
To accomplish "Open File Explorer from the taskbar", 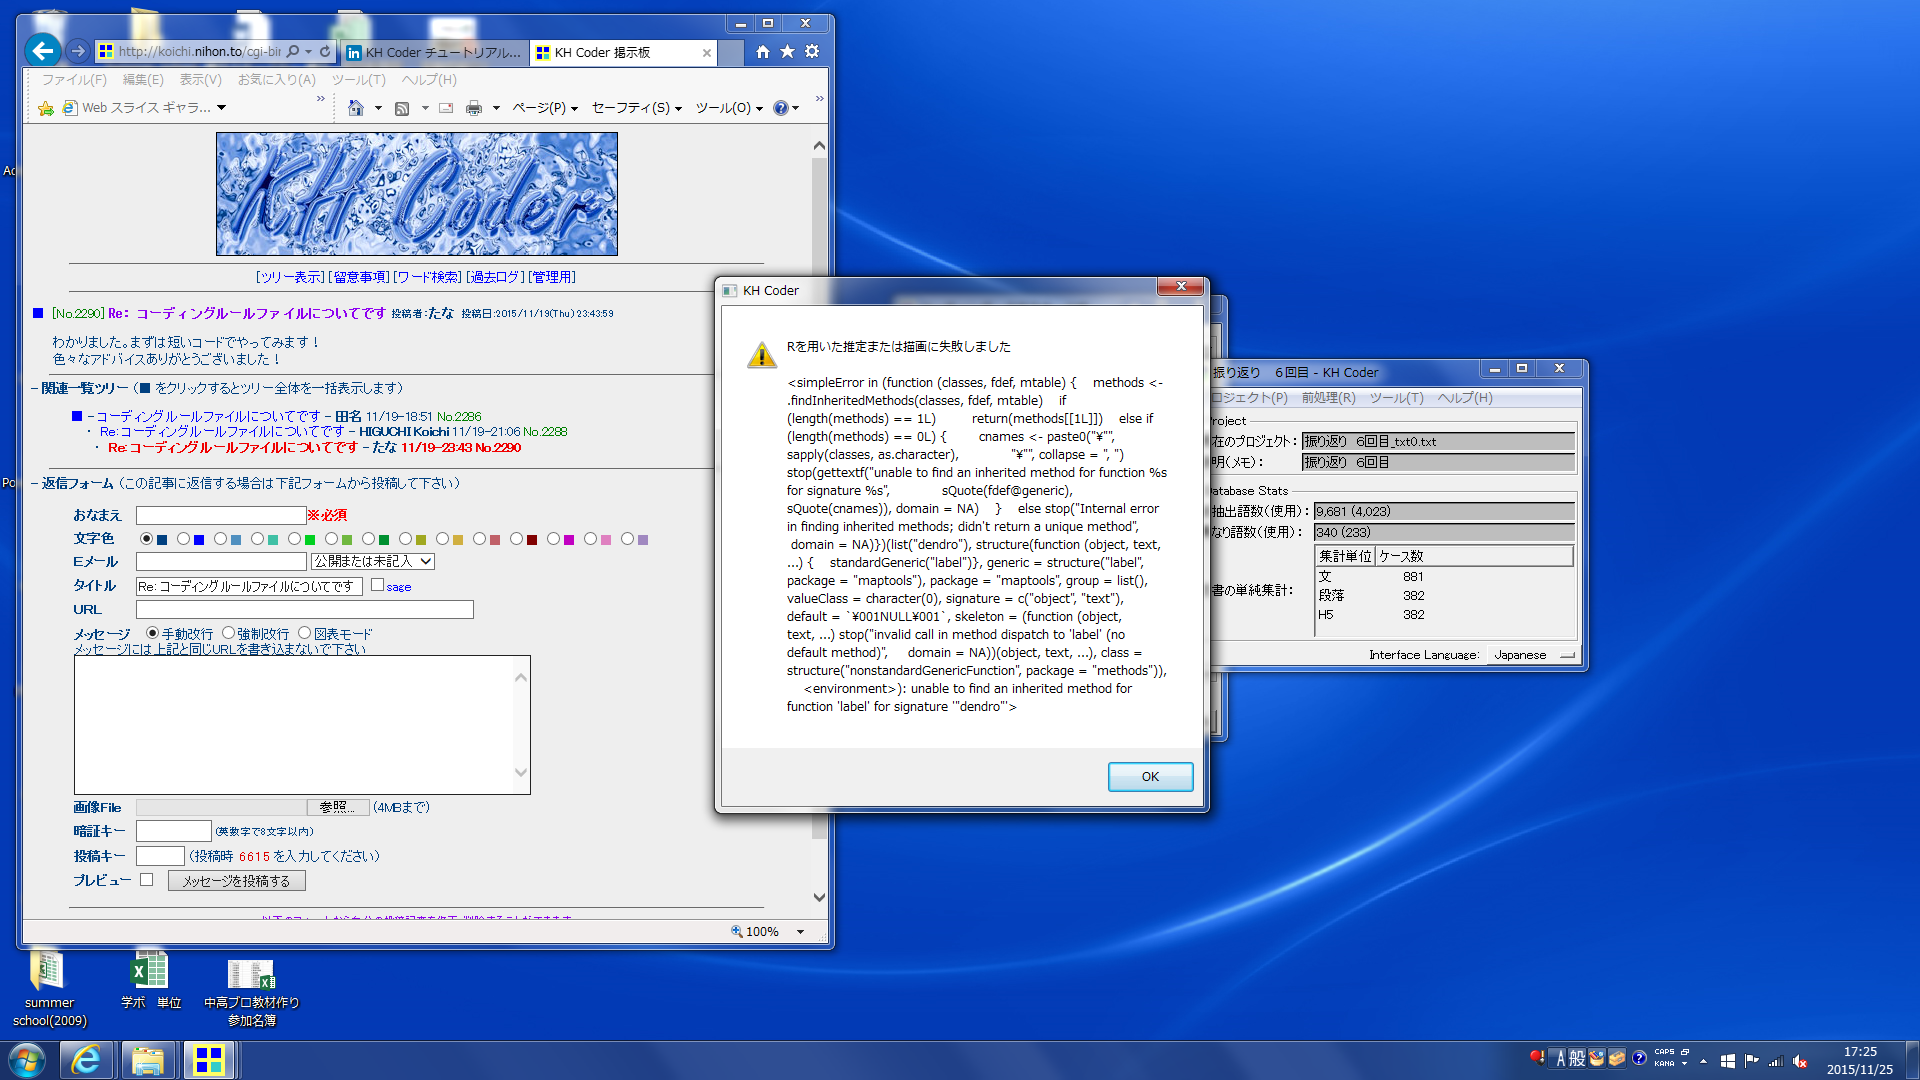I will pos(148,1060).
